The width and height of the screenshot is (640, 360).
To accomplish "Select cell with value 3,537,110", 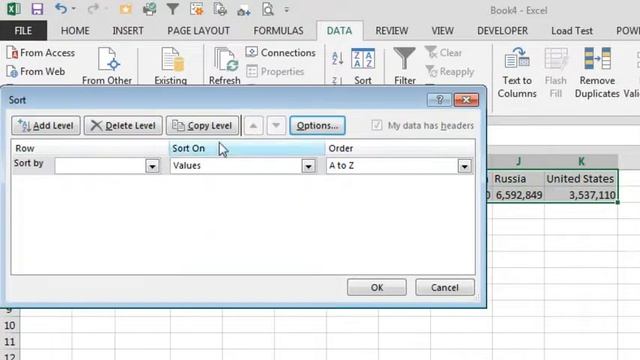I will [x=581, y=195].
